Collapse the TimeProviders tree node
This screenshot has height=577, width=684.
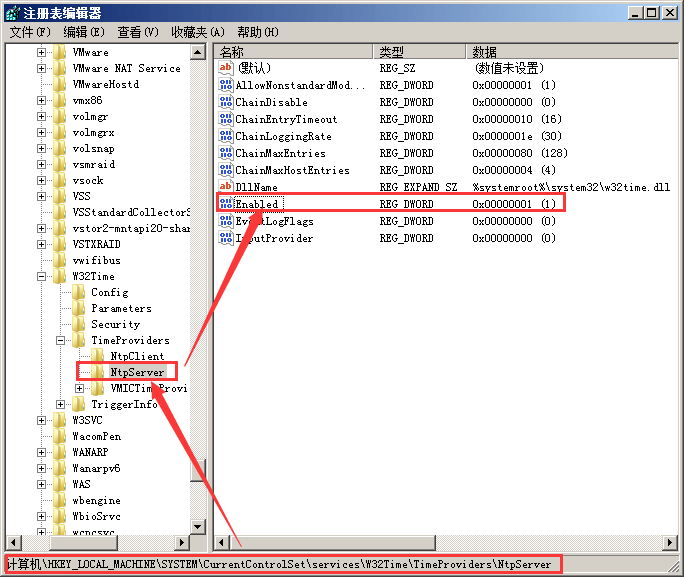click(x=61, y=340)
